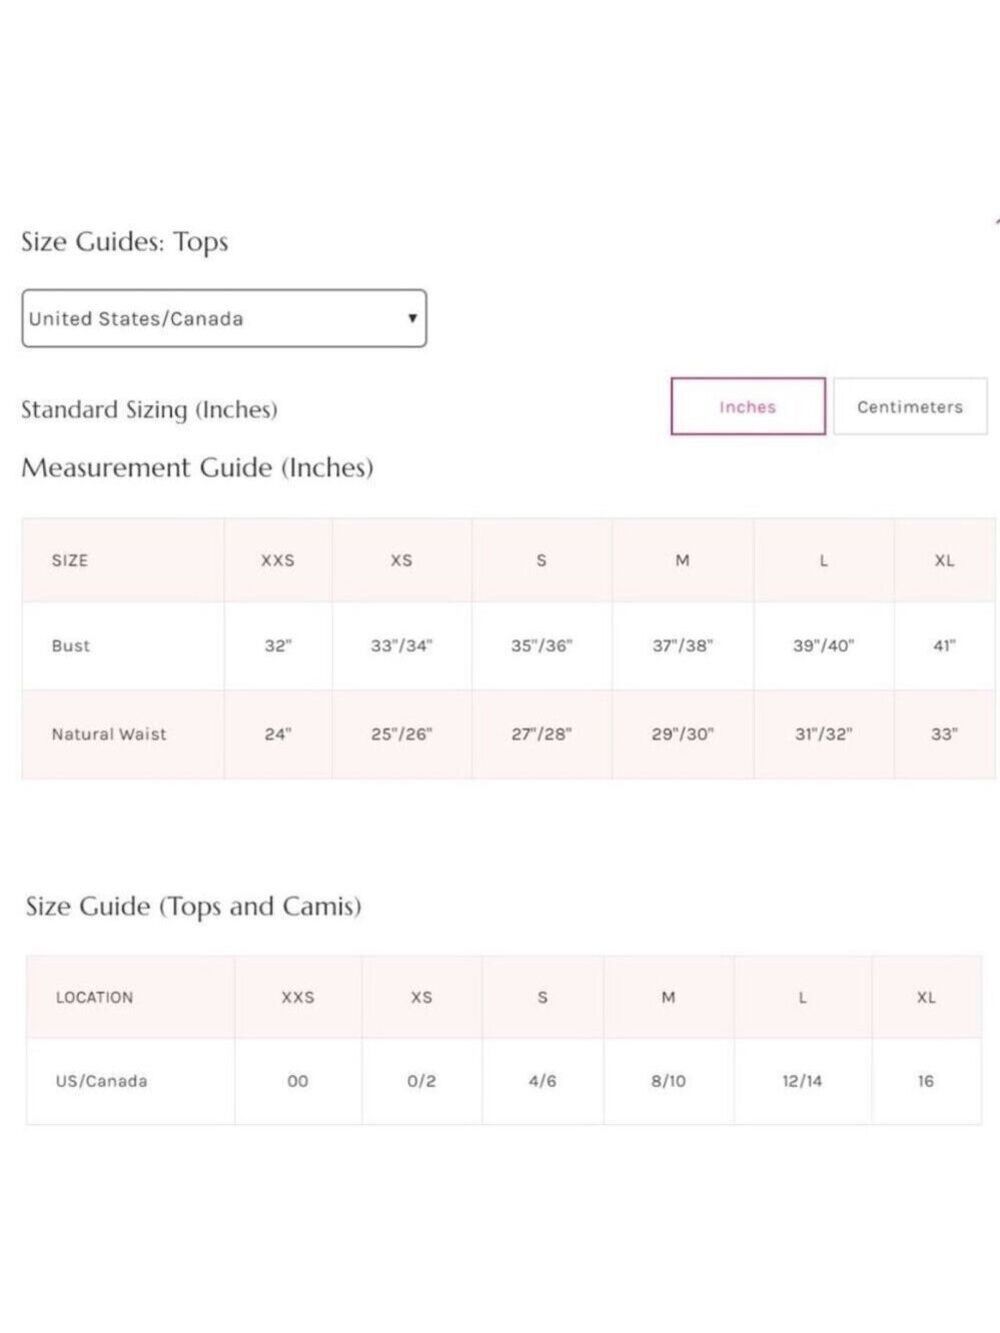
Task: Select the Natural Waist row label
Action: pyautogui.click(x=109, y=734)
